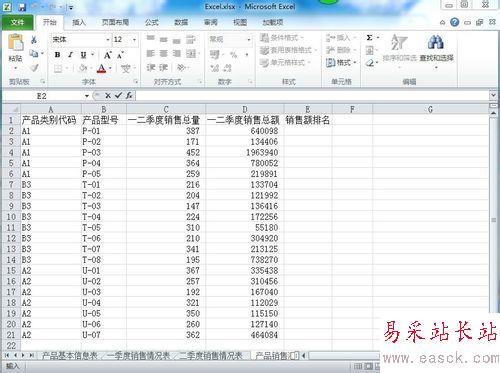Image resolution: width=500 pixels, height=373 pixels.
Task: Switch to the Review tab
Action: pos(211,22)
